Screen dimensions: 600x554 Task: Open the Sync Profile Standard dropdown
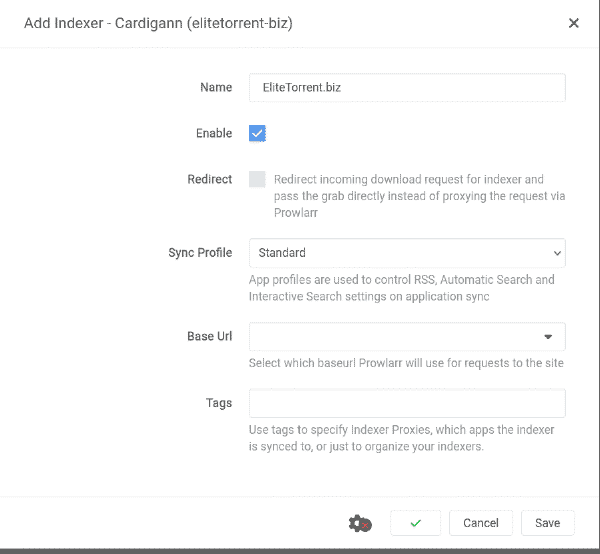[x=407, y=253]
